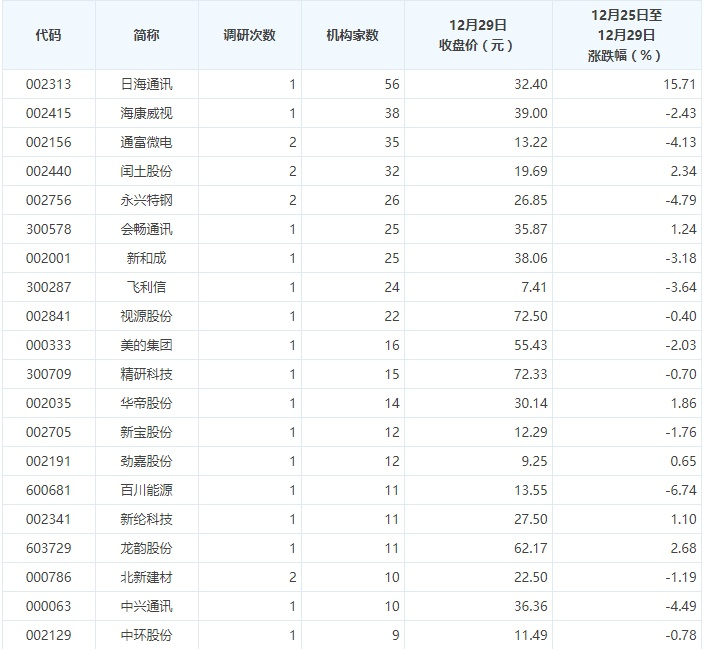The width and height of the screenshot is (705, 649).
Task: Select stock code 002341
Action: [x=49, y=519]
